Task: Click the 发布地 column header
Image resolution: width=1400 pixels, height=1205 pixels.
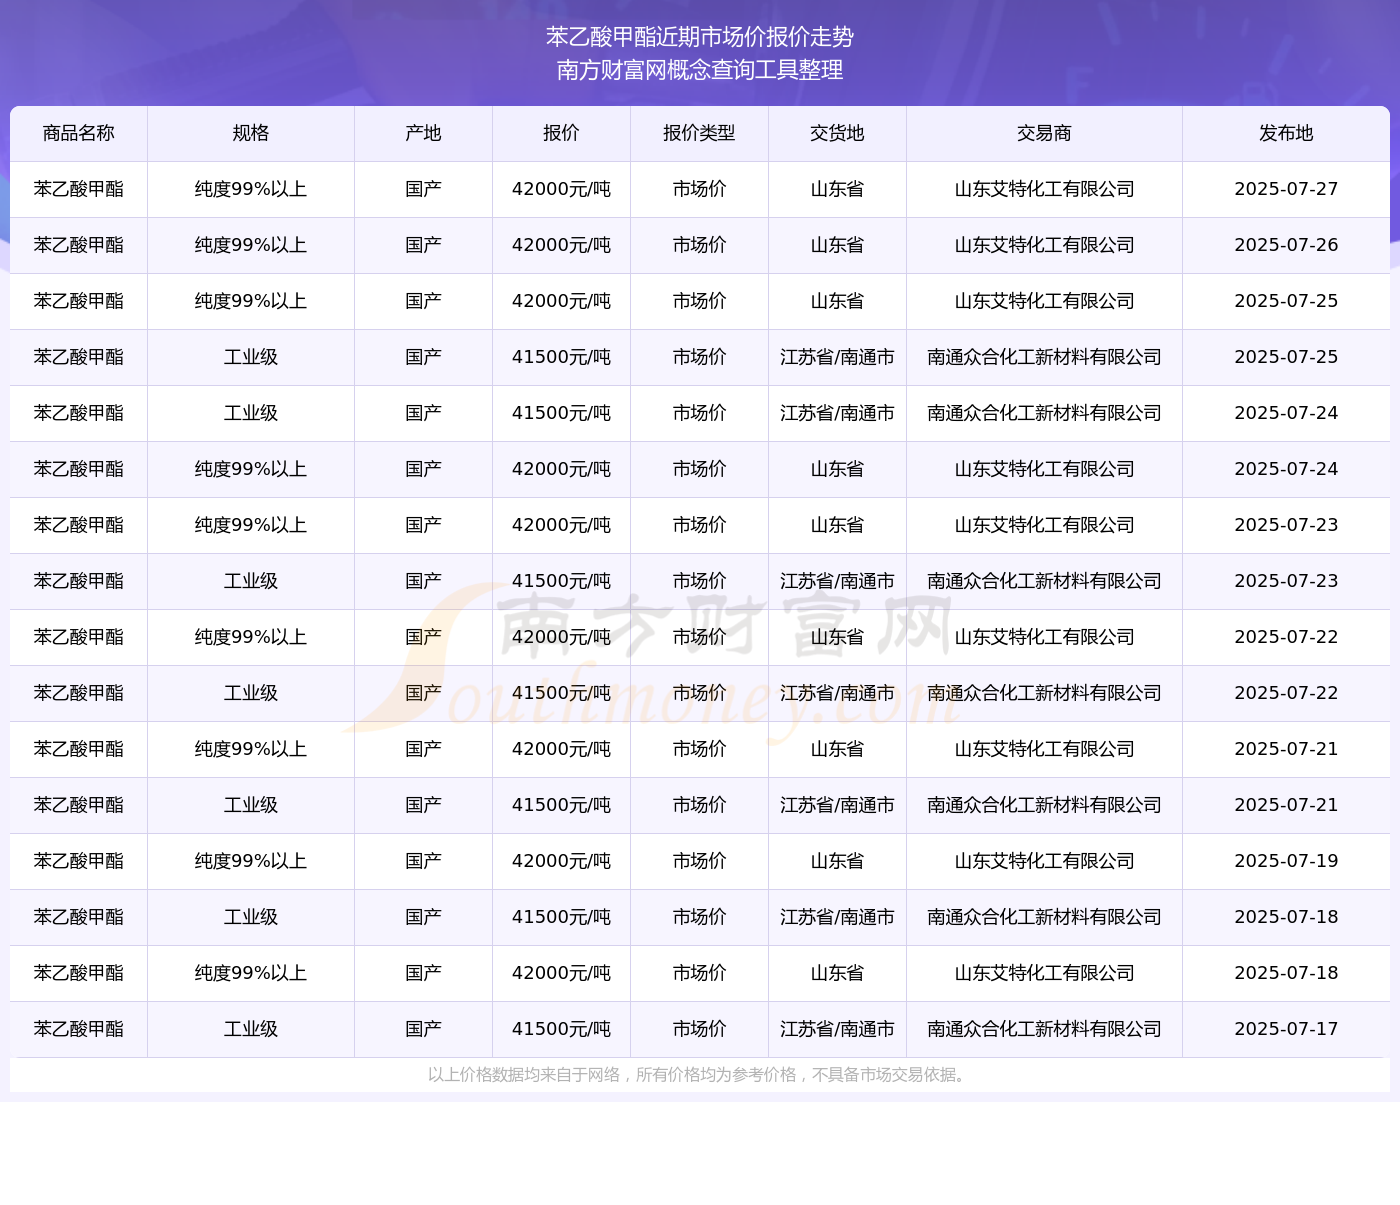Action: [x=1286, y=133]
